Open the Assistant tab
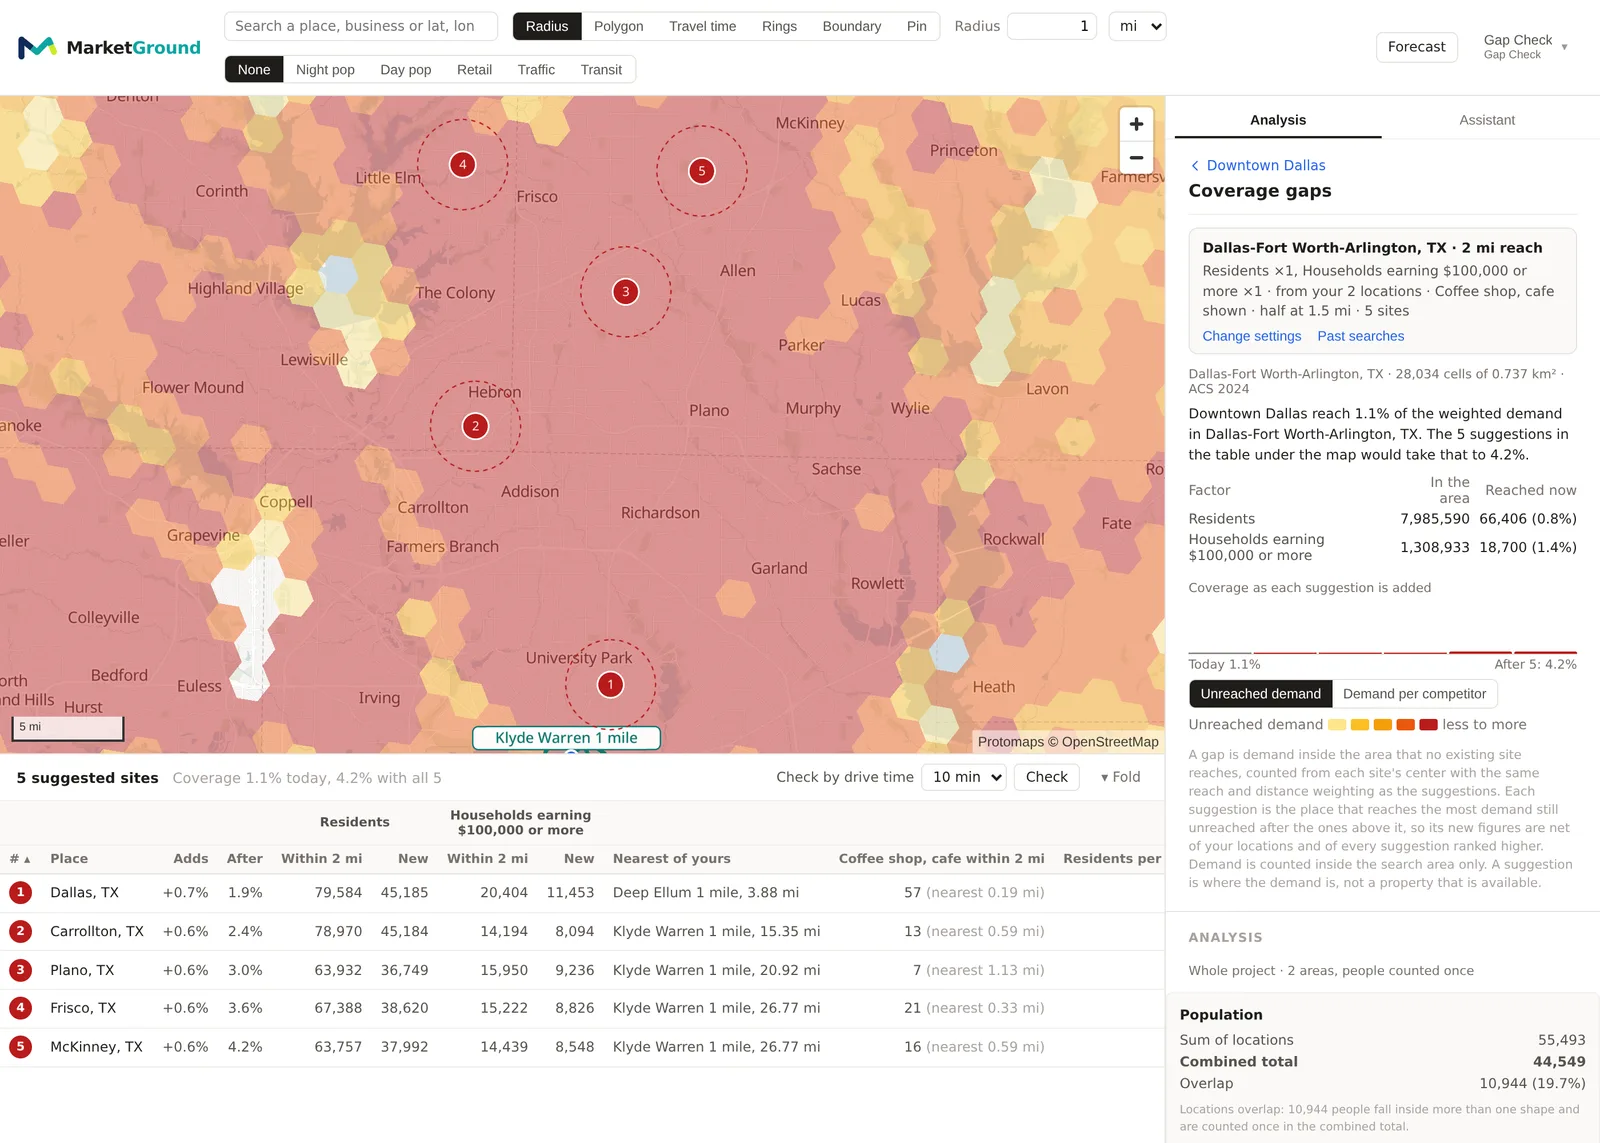 (1487, 120)
